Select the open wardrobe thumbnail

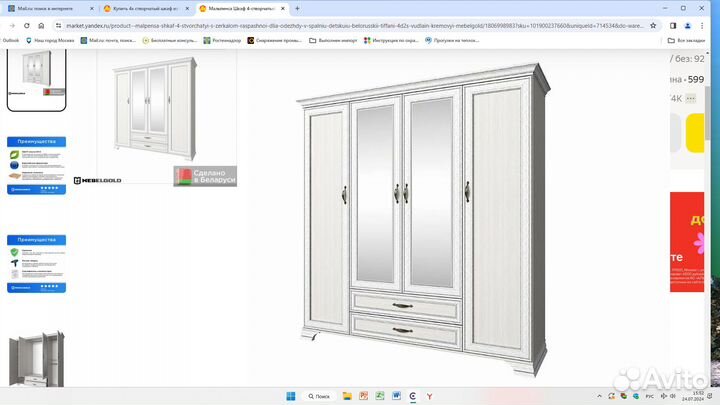[x=36, y=365]
